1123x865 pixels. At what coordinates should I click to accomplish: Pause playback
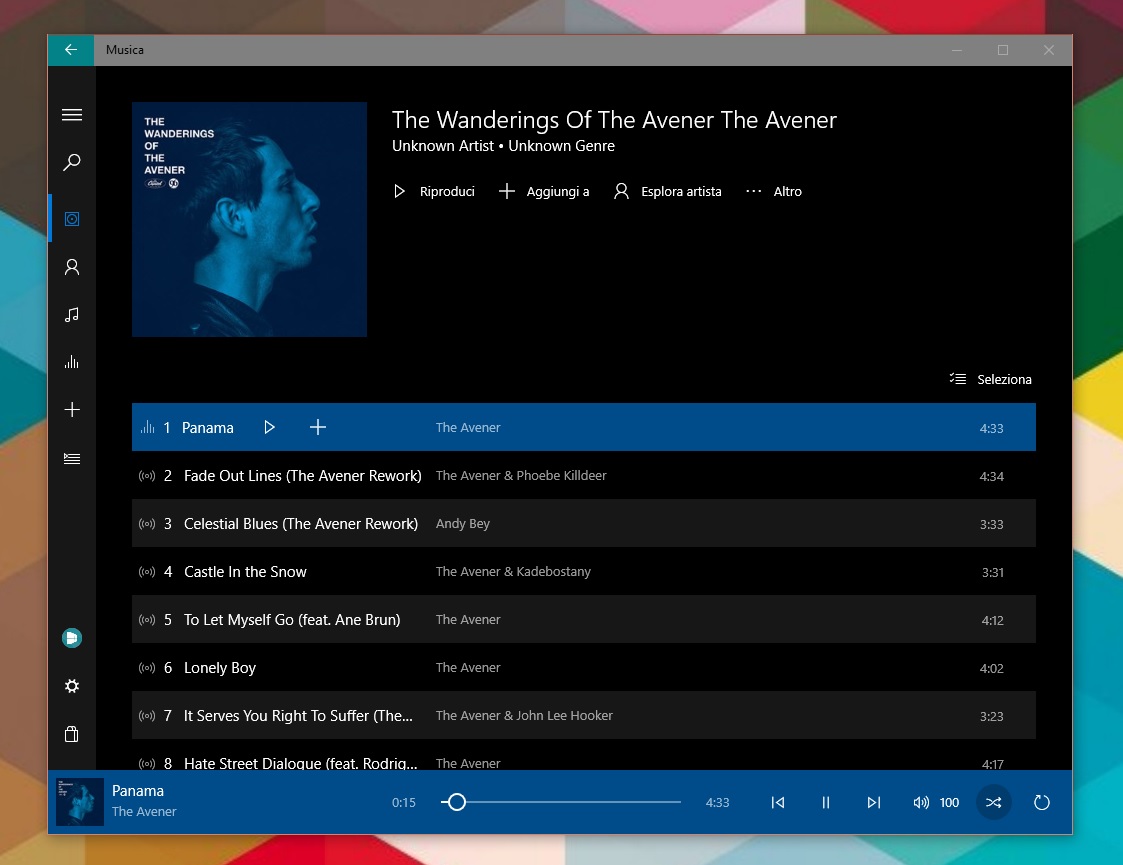pos(826,803)
